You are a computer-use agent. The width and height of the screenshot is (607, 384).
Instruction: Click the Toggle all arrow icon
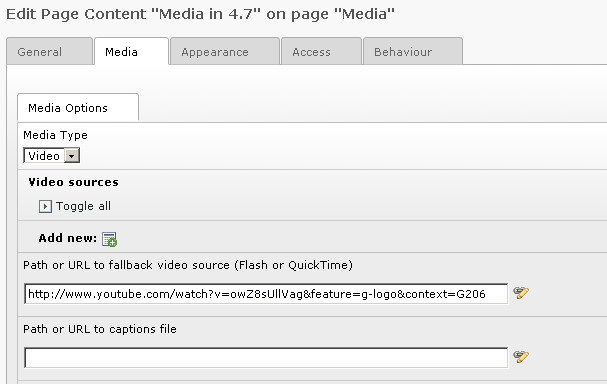click(x=45, y=206)
